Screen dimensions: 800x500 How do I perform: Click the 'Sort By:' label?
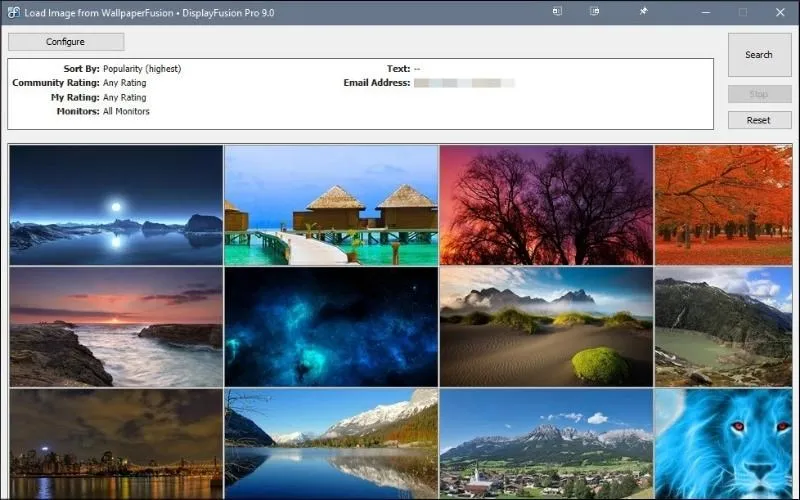pos(82,68)
